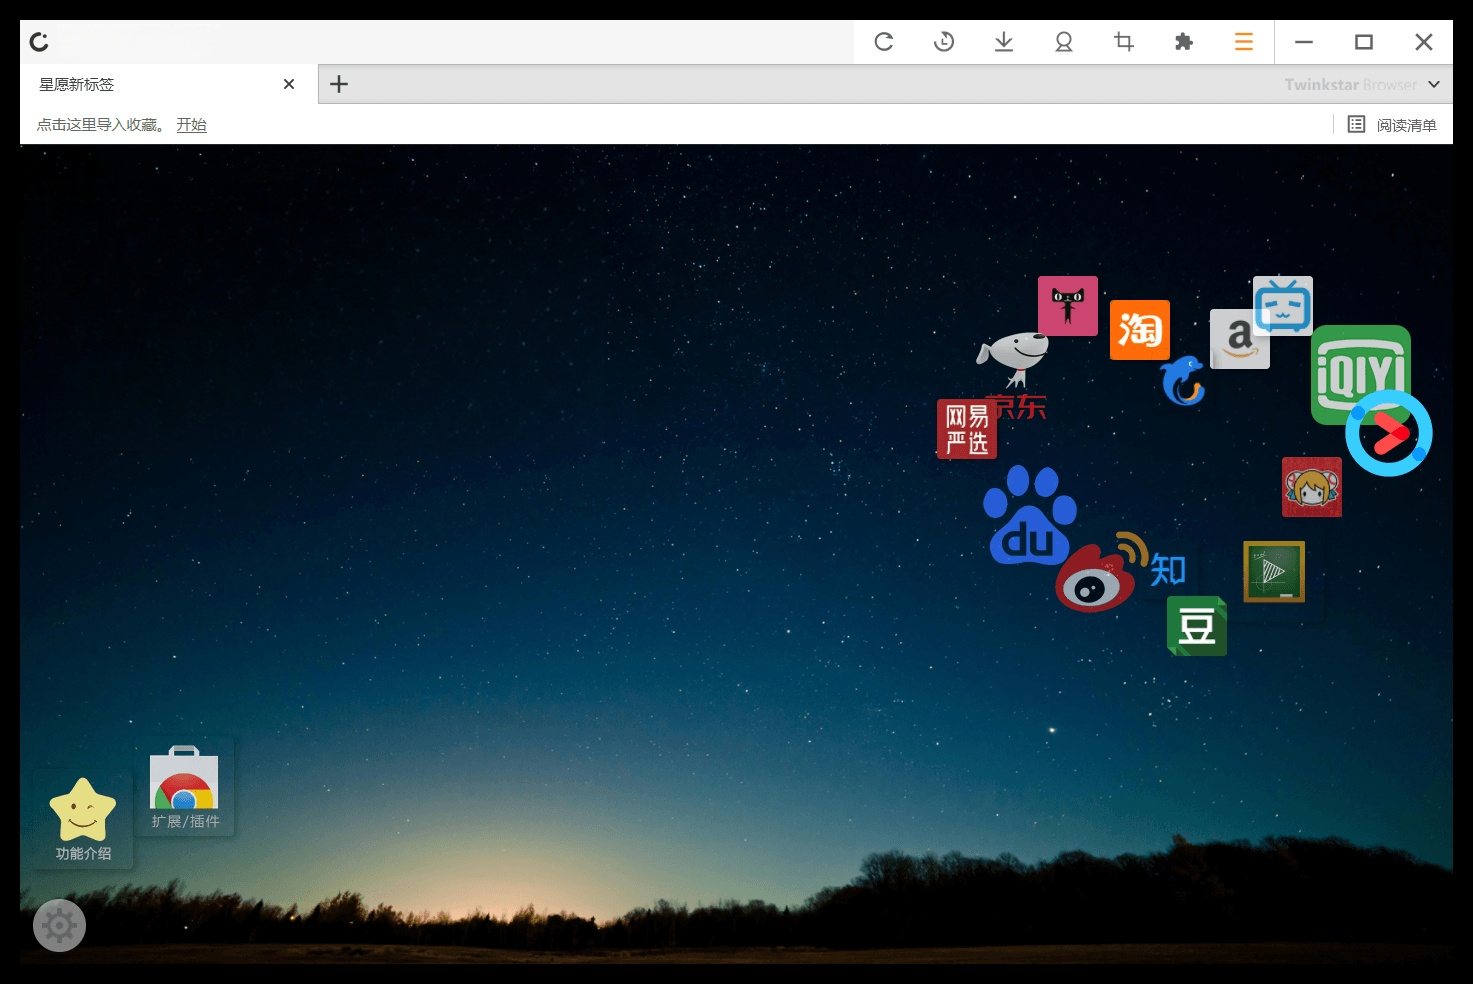Open the JD.com 京东 dog shortcut

[x=1012, y=375]
